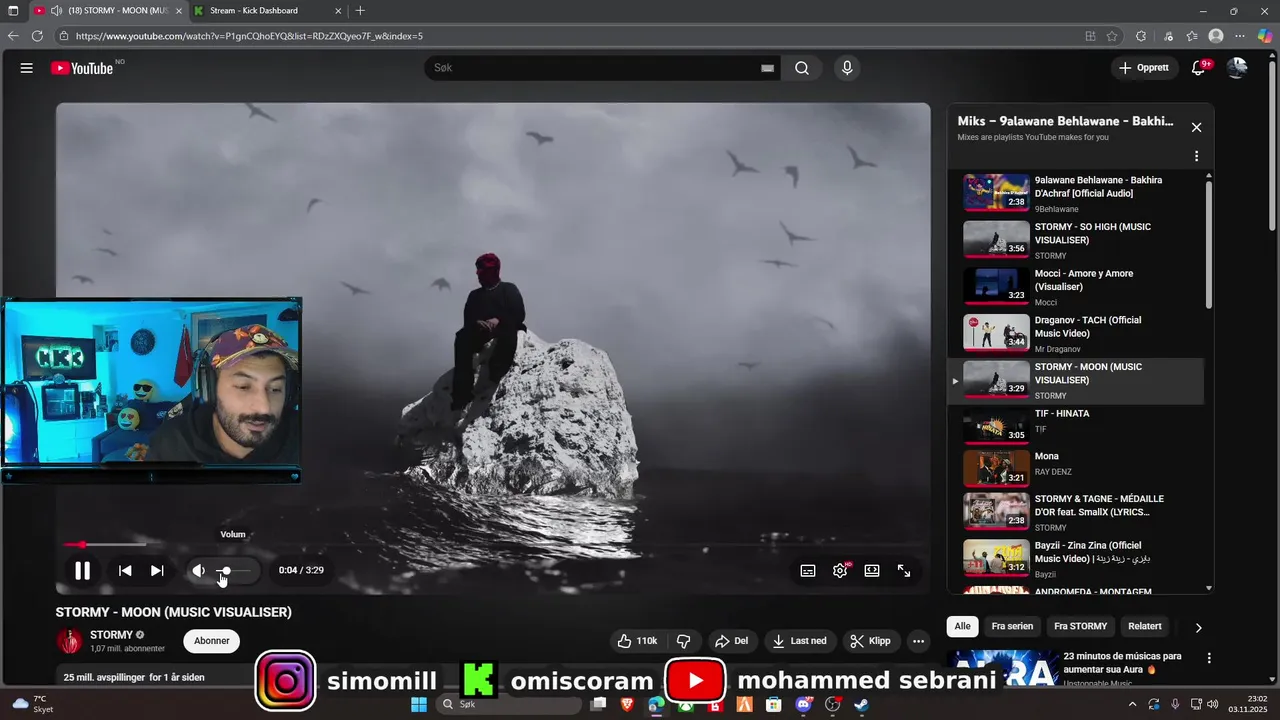Toggle subtitles on the player
Viewport: 1280px width, 720px height.
(x=808, y=570)
